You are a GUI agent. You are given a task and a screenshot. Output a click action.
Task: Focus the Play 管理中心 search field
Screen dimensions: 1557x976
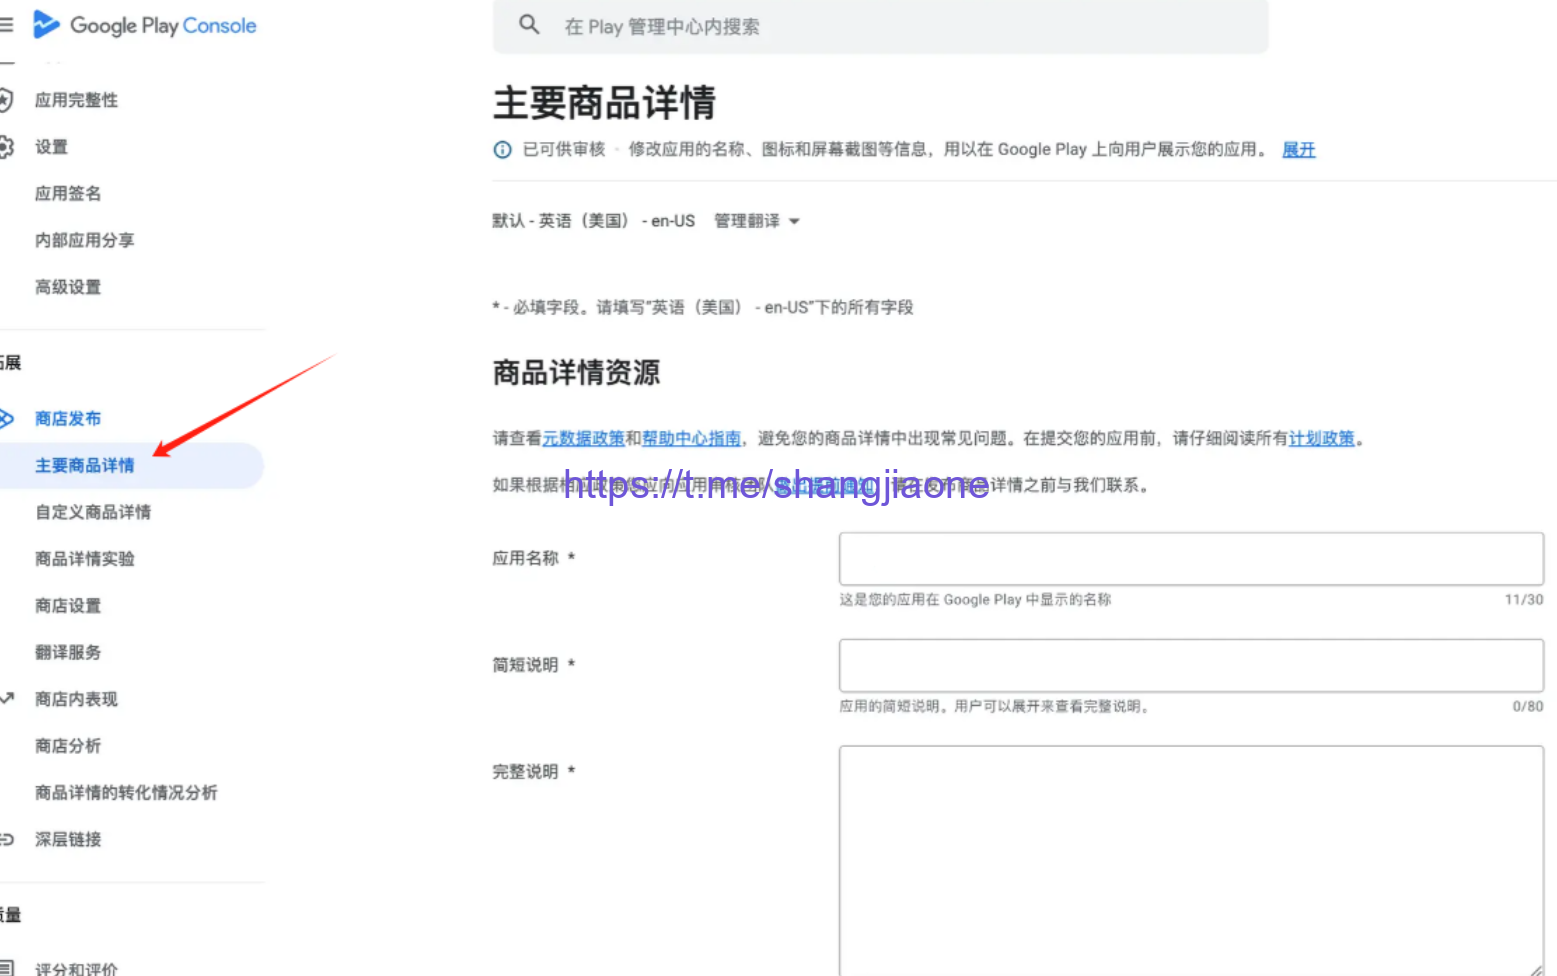pos(880,26)
